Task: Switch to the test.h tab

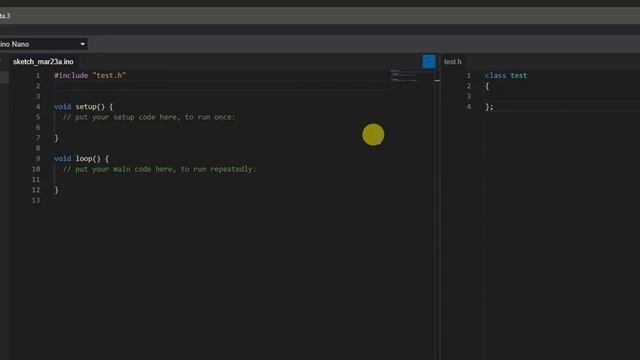Action: point(453,62)
